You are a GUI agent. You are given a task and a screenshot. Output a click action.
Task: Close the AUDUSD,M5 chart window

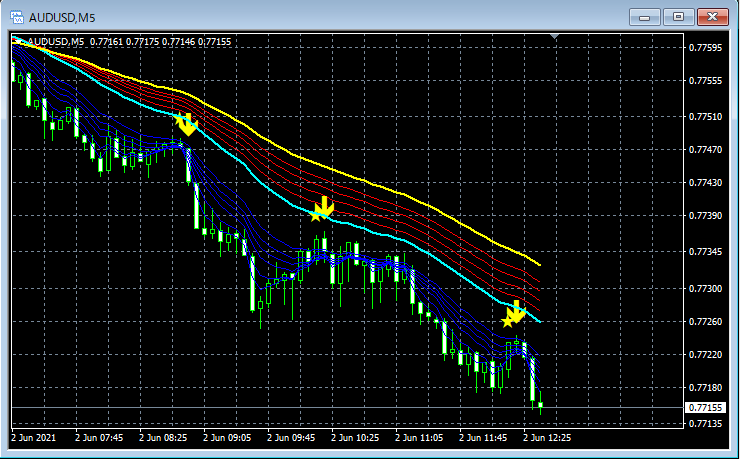(x=713, y=17)
